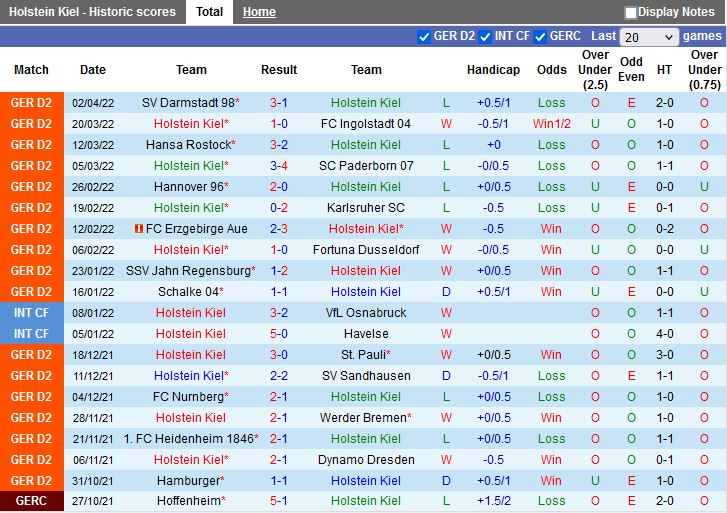The image size is (727, 513).
Task: Click the date 31/10/21
Action: pyautogui.click(x=93, y=481)
